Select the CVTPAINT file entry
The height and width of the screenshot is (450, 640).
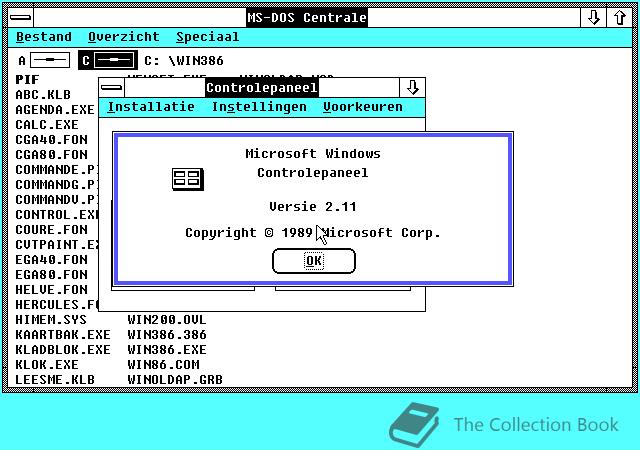(x=56, y=245)
